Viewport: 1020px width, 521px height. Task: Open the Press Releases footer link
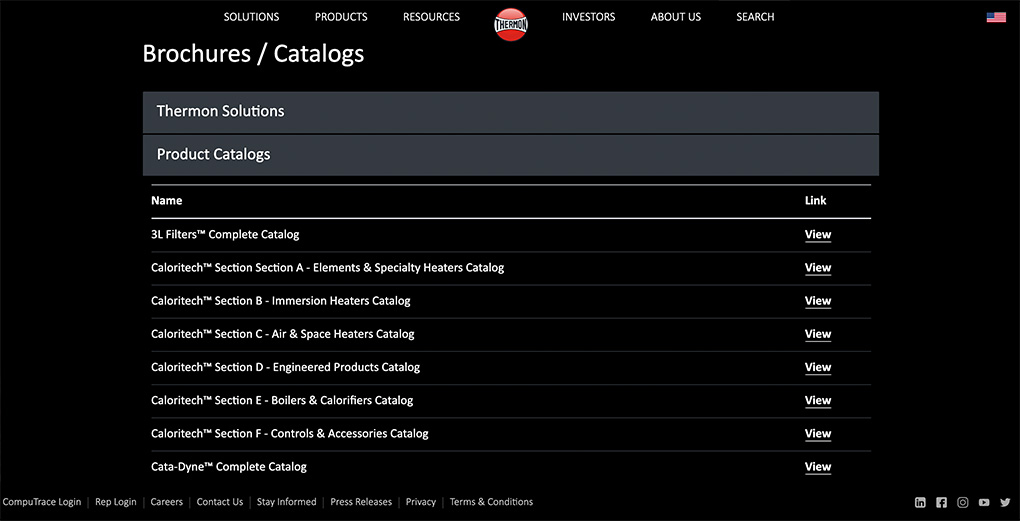[x=361, y=502]
